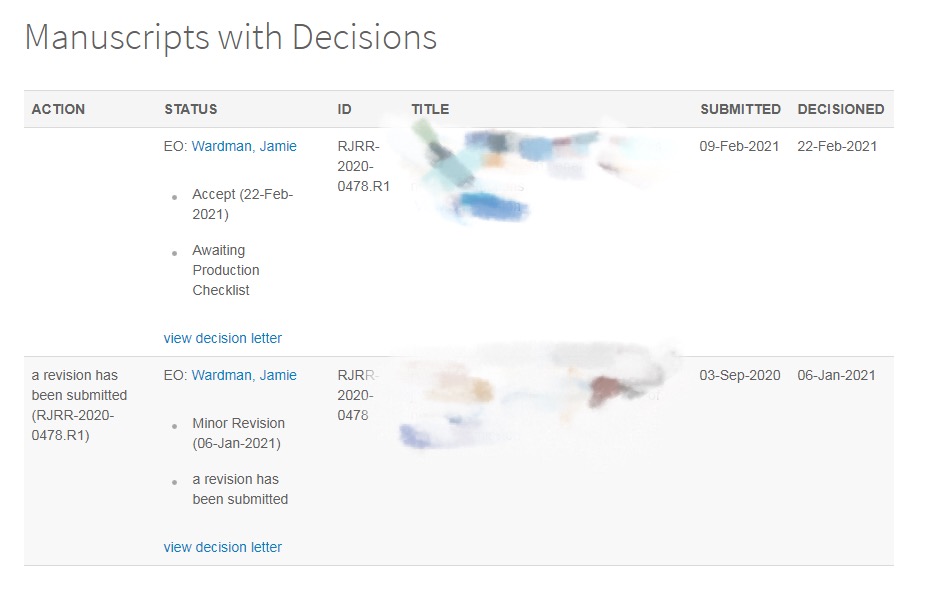Screen dimensions: 946x610
Task: Click the TITLE column header
Action: 430,109
